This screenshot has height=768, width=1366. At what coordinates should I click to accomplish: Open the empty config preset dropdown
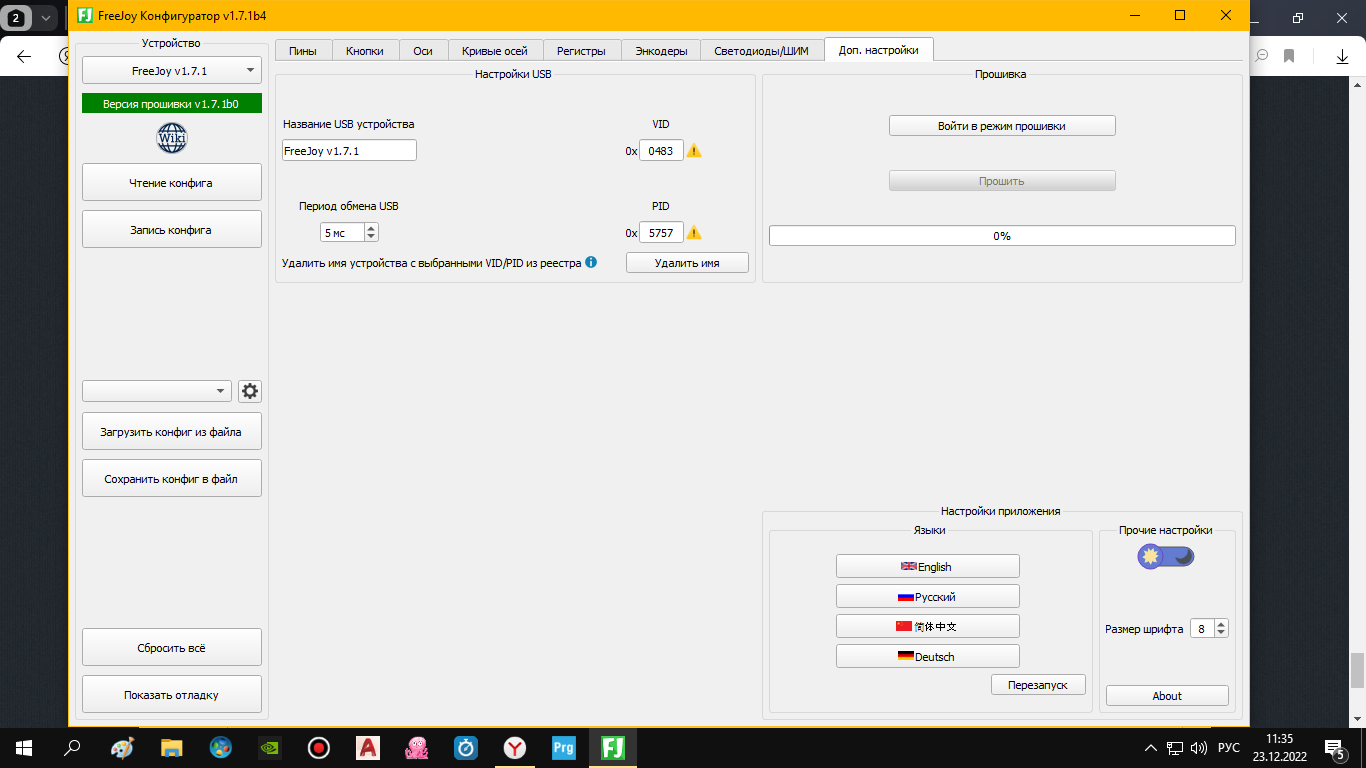click(x=157, y=391)
